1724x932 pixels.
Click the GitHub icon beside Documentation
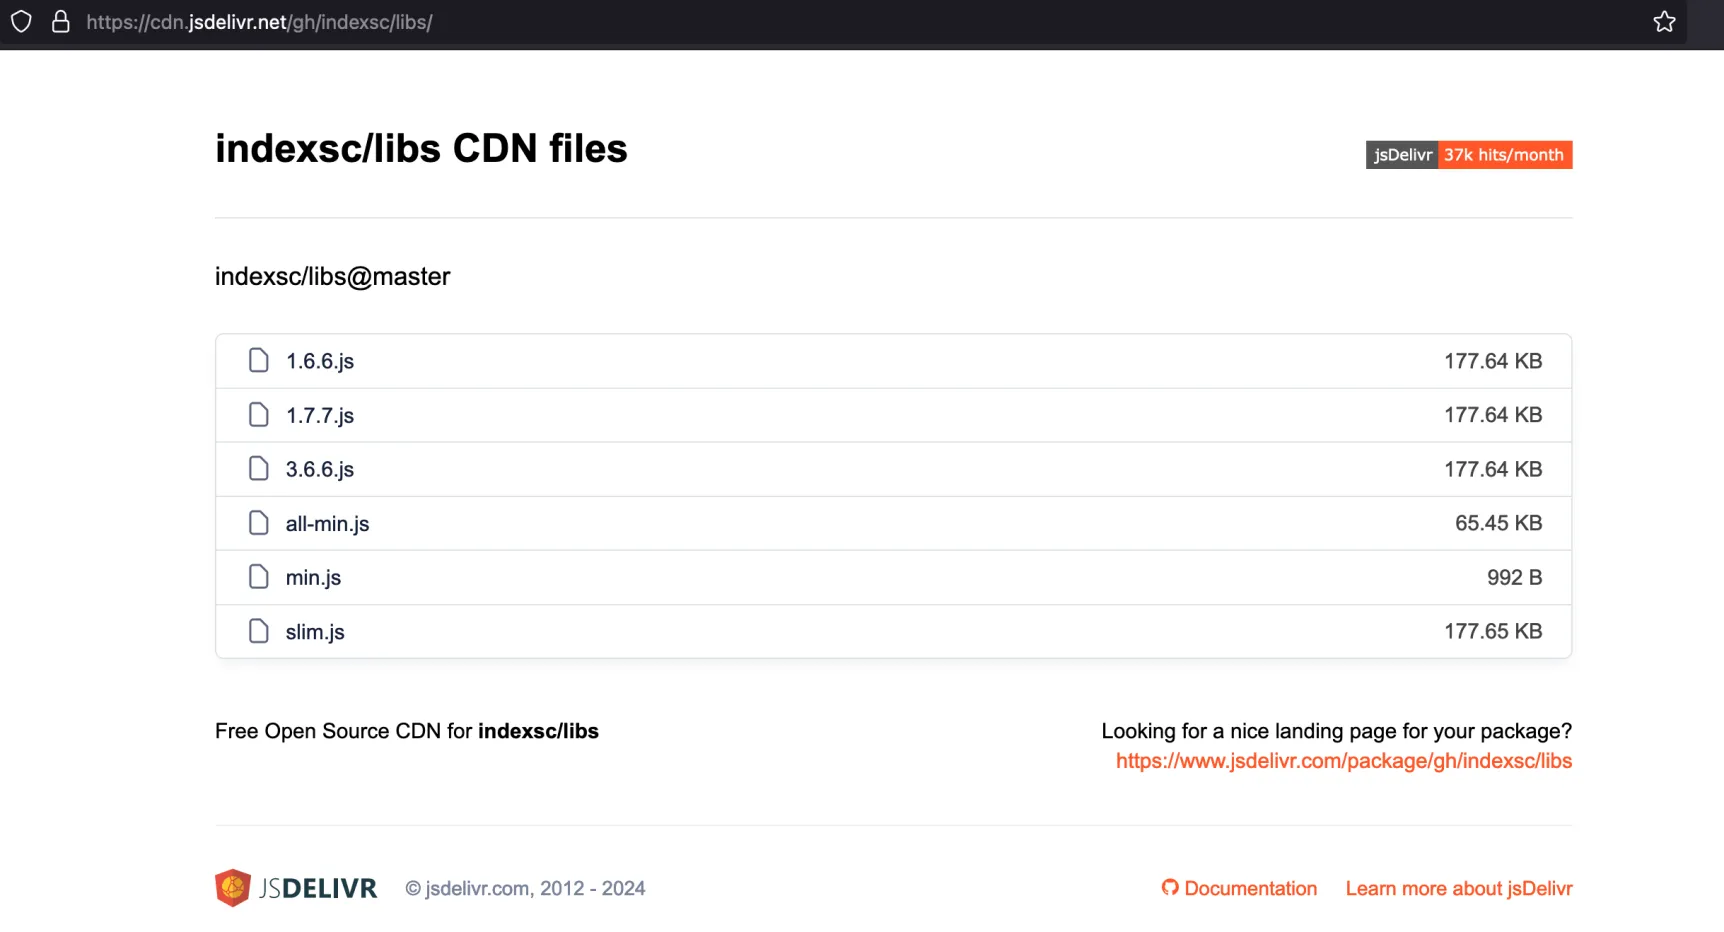(x=1170, y=887)
